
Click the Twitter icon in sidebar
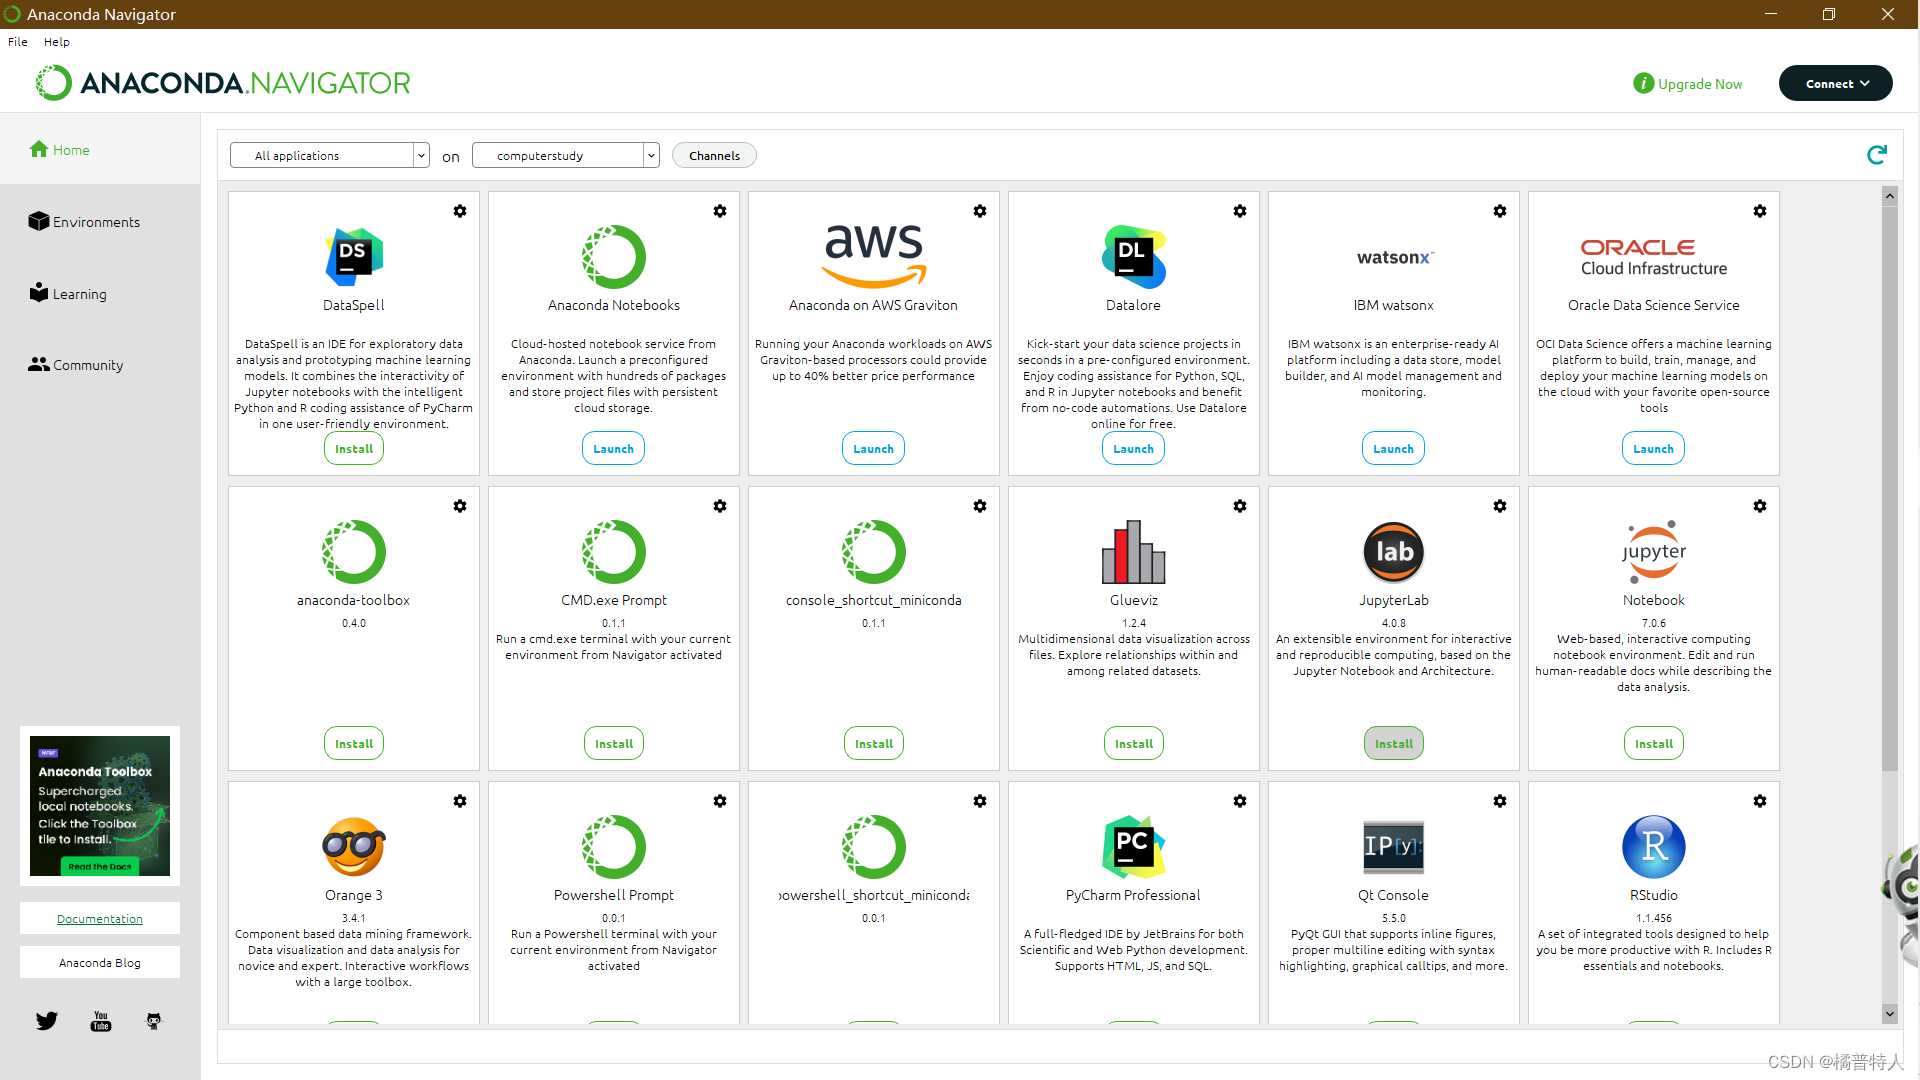tap(47, 1021)
